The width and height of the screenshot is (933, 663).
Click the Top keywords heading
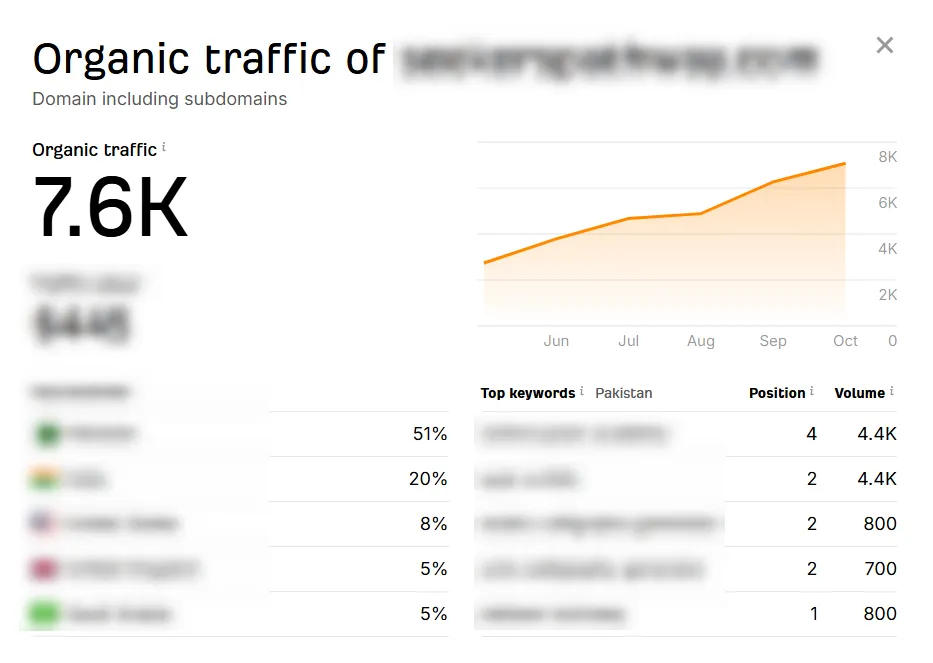point(527,393)
